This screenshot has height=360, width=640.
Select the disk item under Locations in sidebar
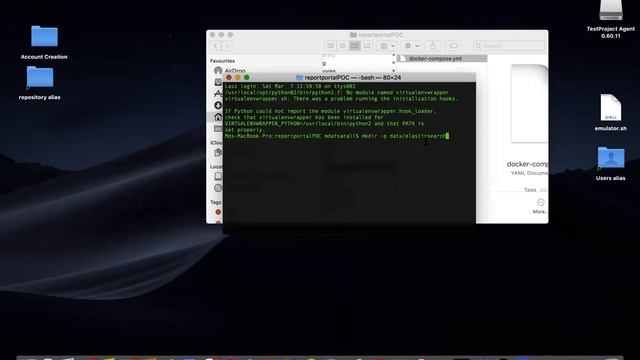(x=218, y=176)
